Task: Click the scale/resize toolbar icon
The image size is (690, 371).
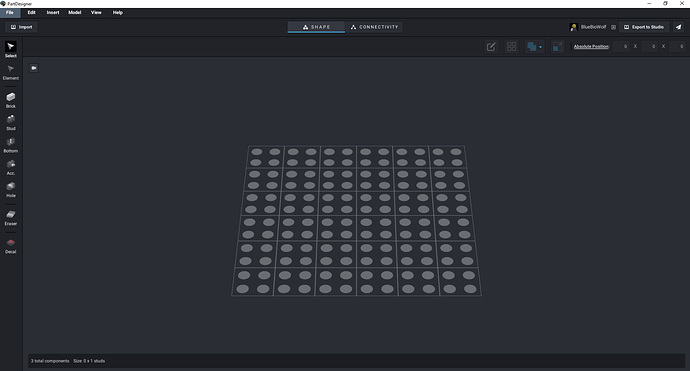Action: click(x=557, y=46)
